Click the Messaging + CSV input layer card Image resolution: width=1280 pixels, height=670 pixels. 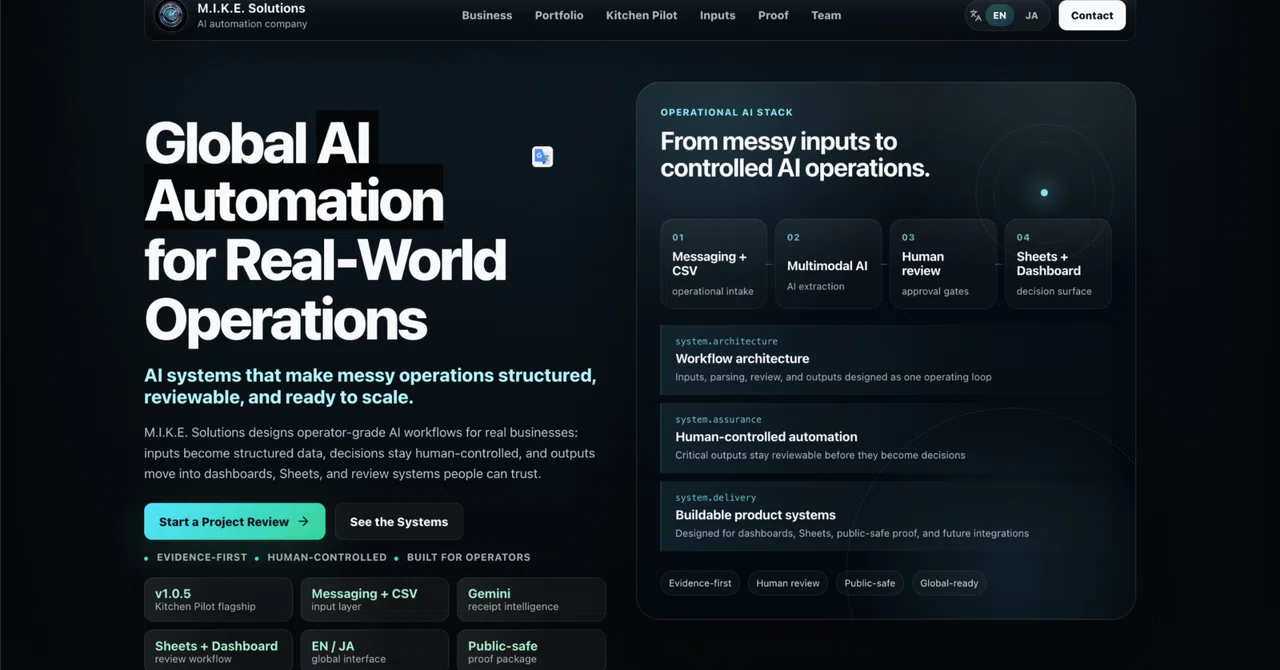coord(375,599)
